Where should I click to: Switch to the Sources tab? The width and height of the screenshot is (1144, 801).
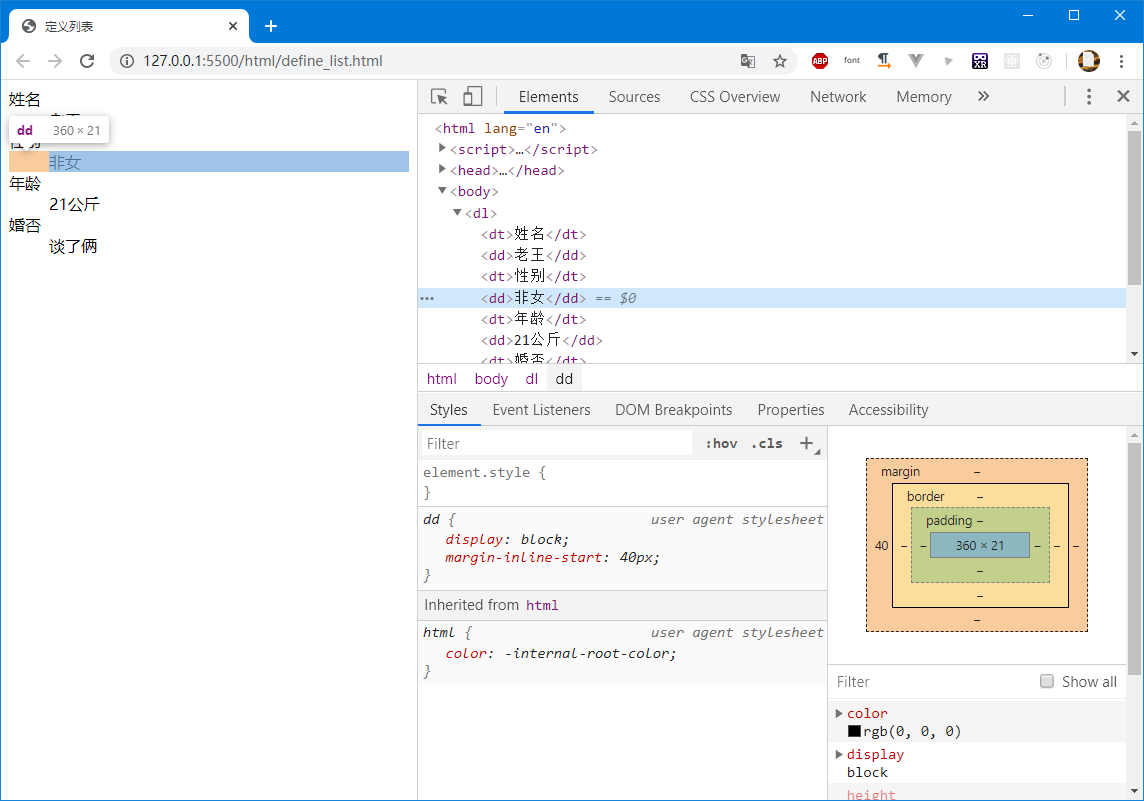[634, 97]
